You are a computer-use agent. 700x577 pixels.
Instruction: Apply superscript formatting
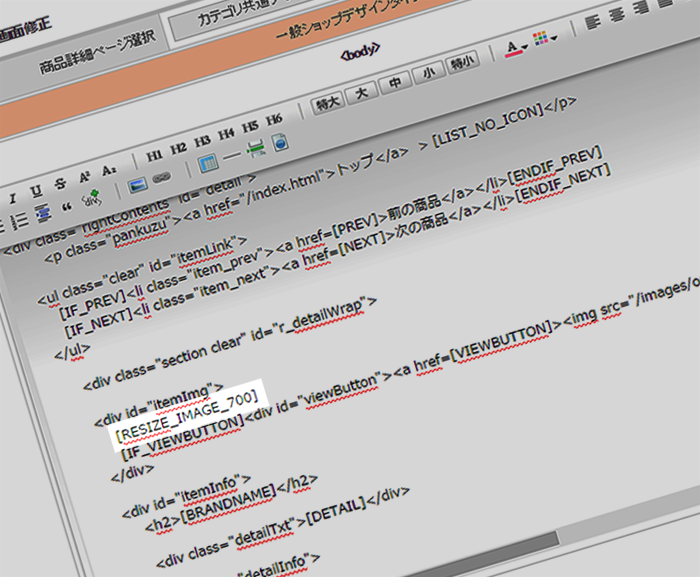click(x=85, y=177)
